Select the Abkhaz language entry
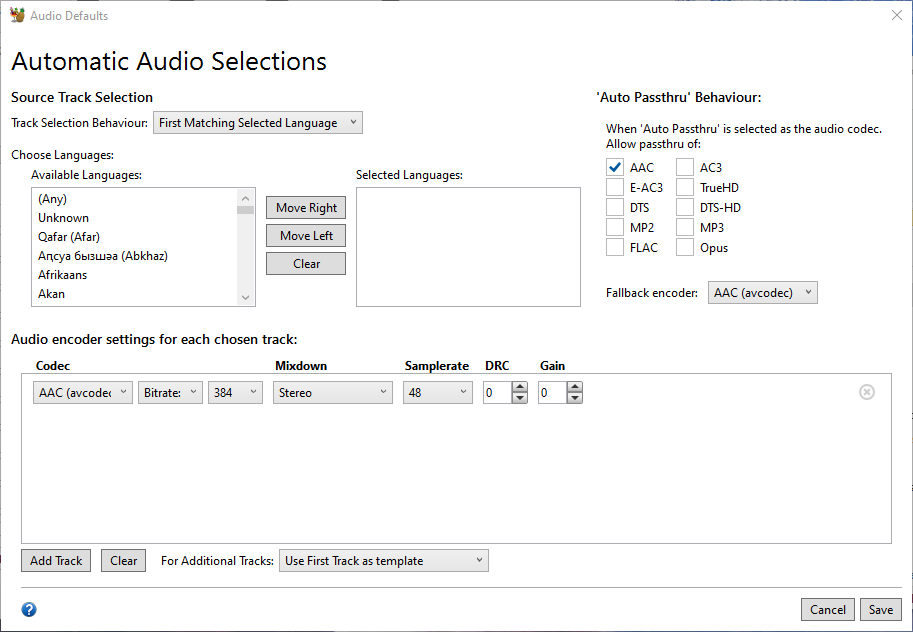Screen dimensions: 913x632 tap(135, 256)
